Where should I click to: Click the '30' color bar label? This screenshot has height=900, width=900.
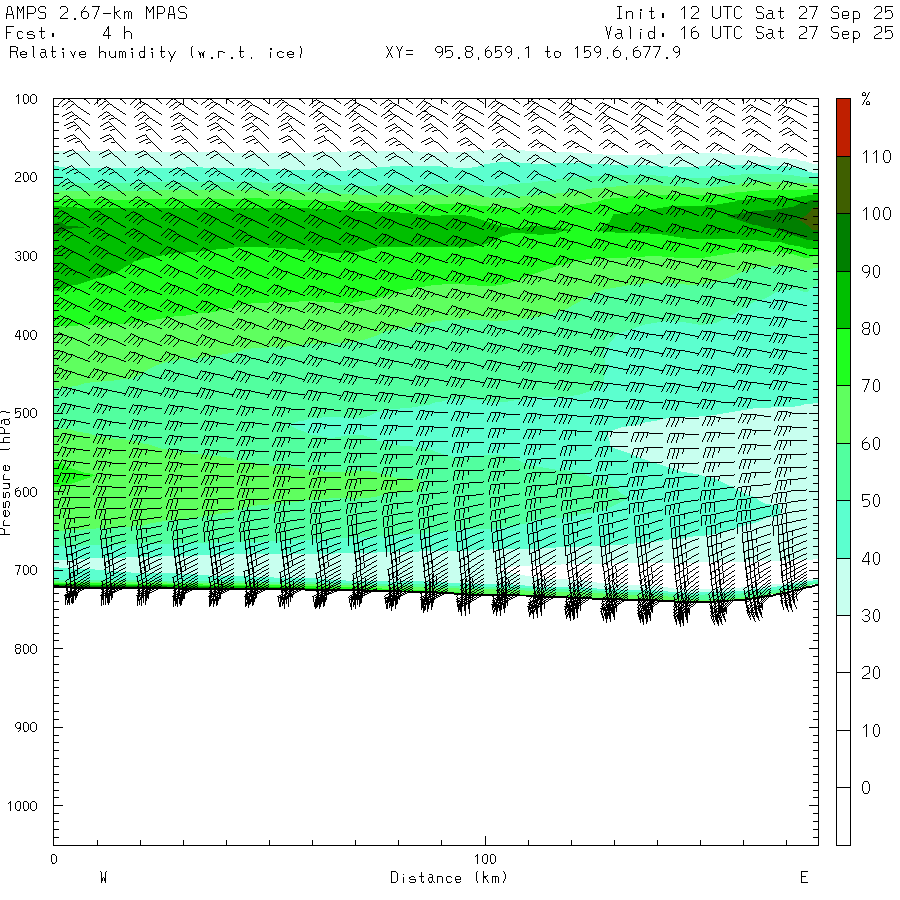click(x=871, y=616)
